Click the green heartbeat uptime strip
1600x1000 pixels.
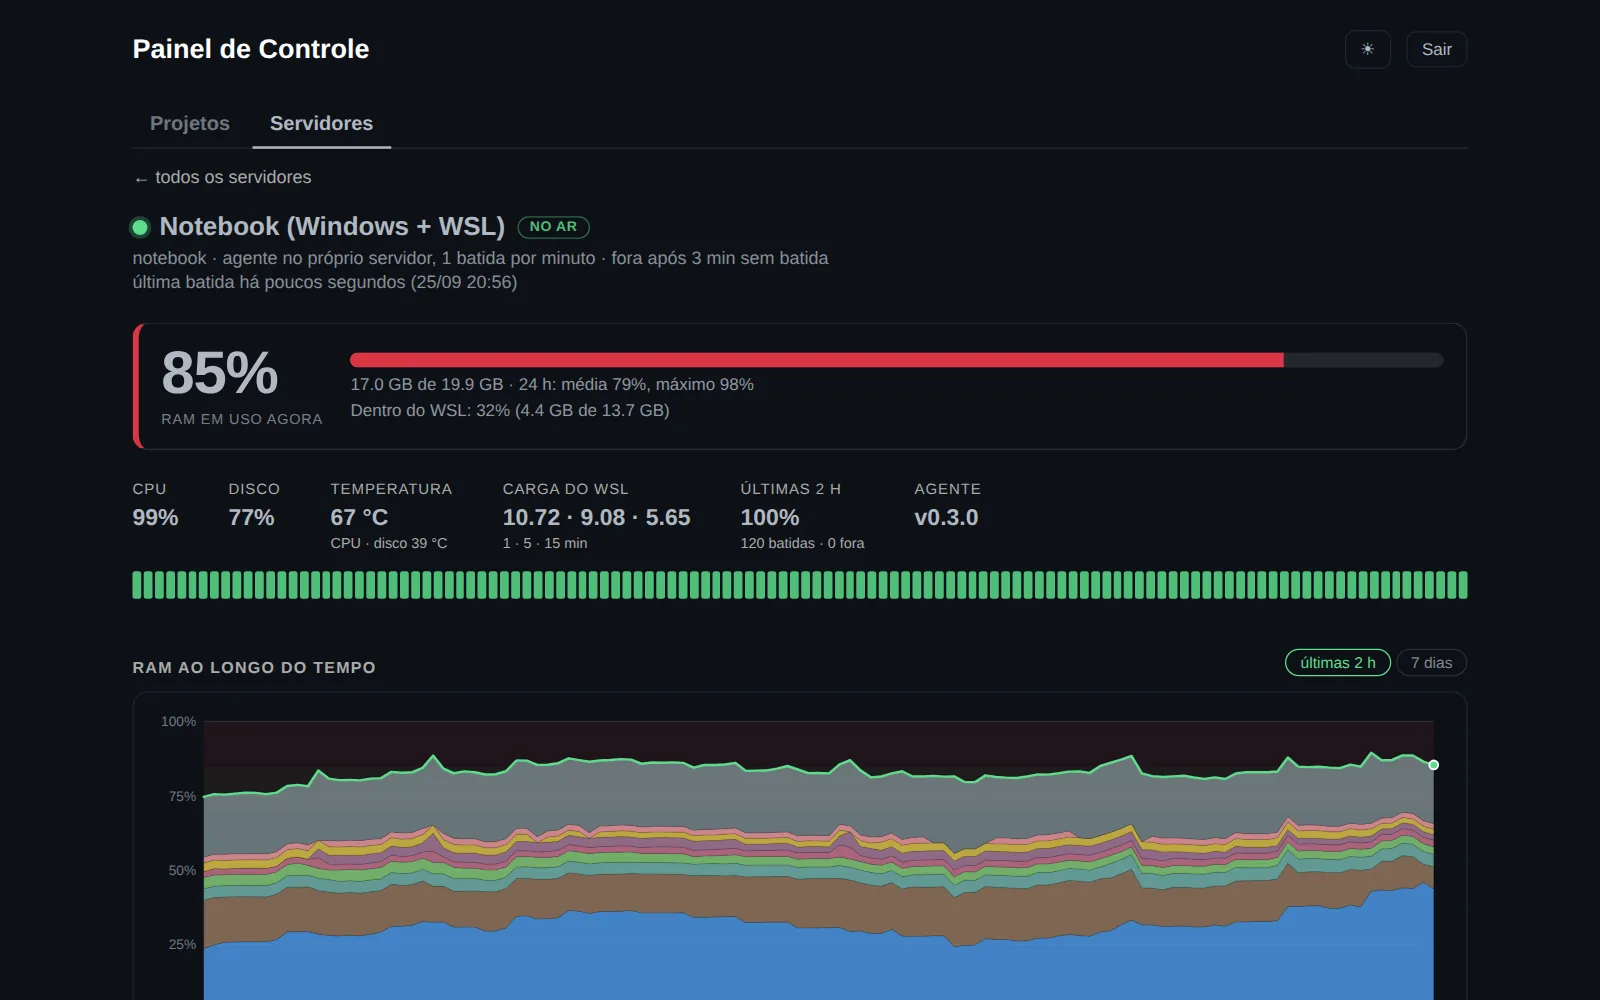[x=800, y=585]
